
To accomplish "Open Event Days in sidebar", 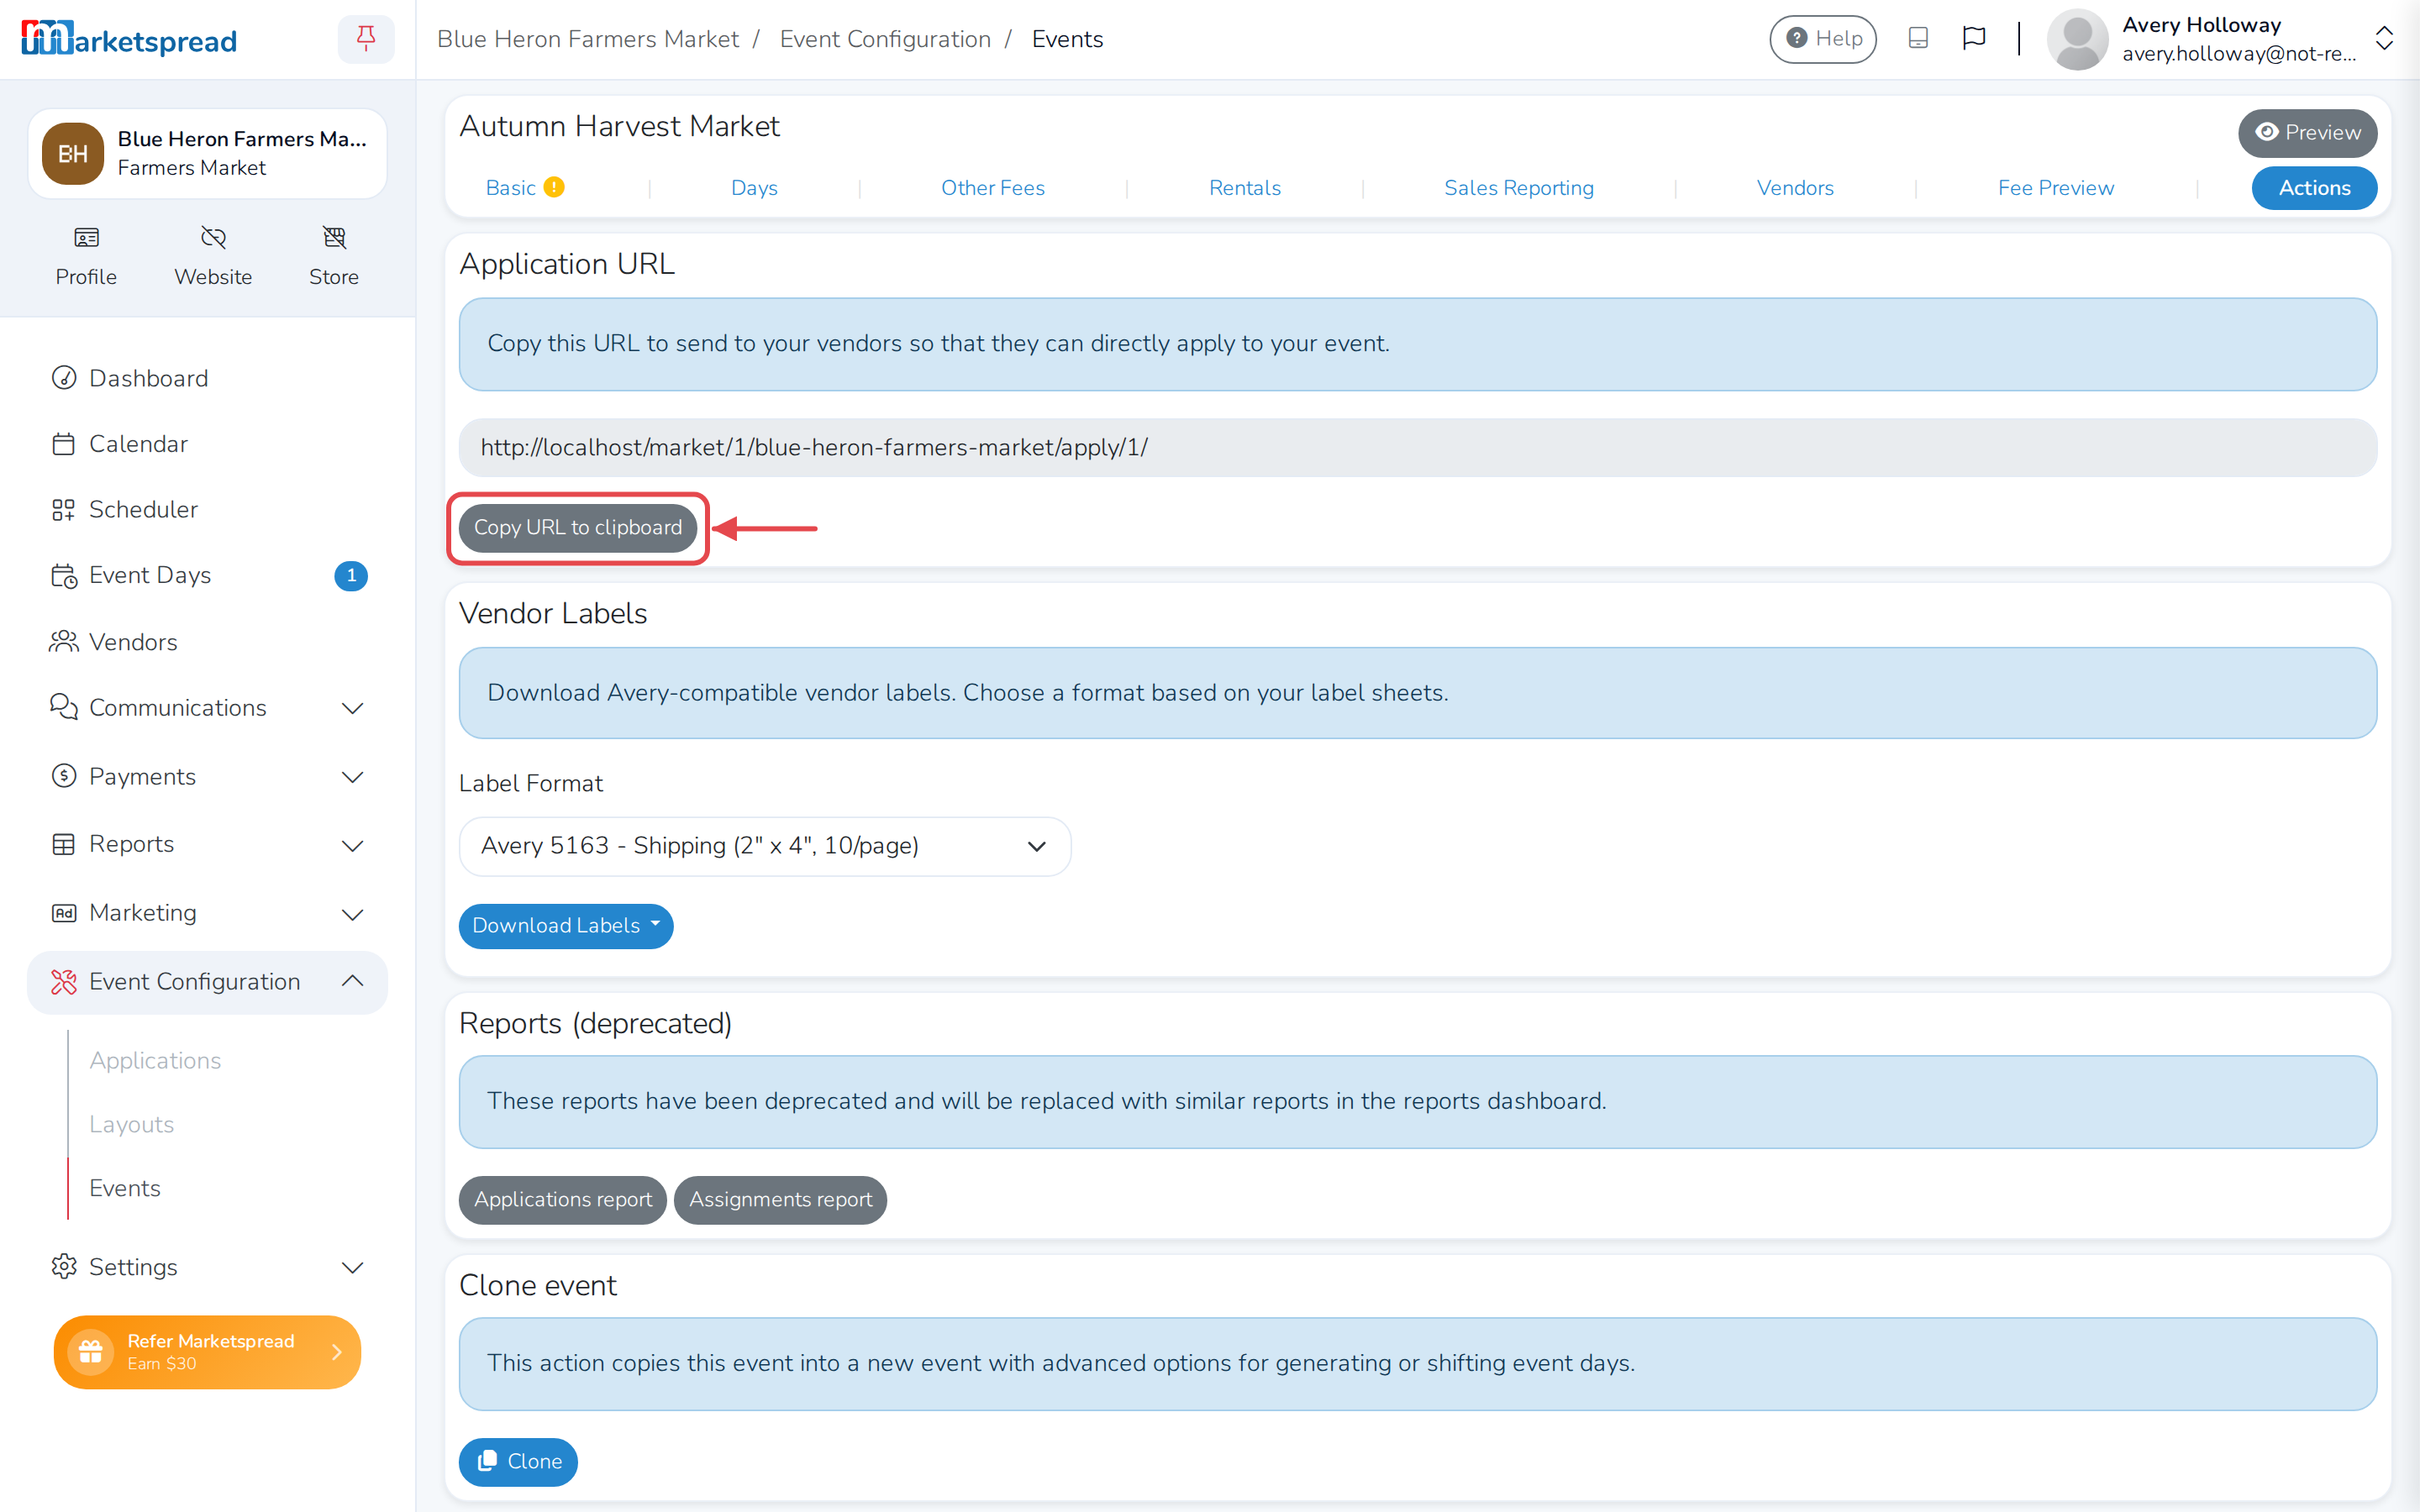I will coord(207,575).
